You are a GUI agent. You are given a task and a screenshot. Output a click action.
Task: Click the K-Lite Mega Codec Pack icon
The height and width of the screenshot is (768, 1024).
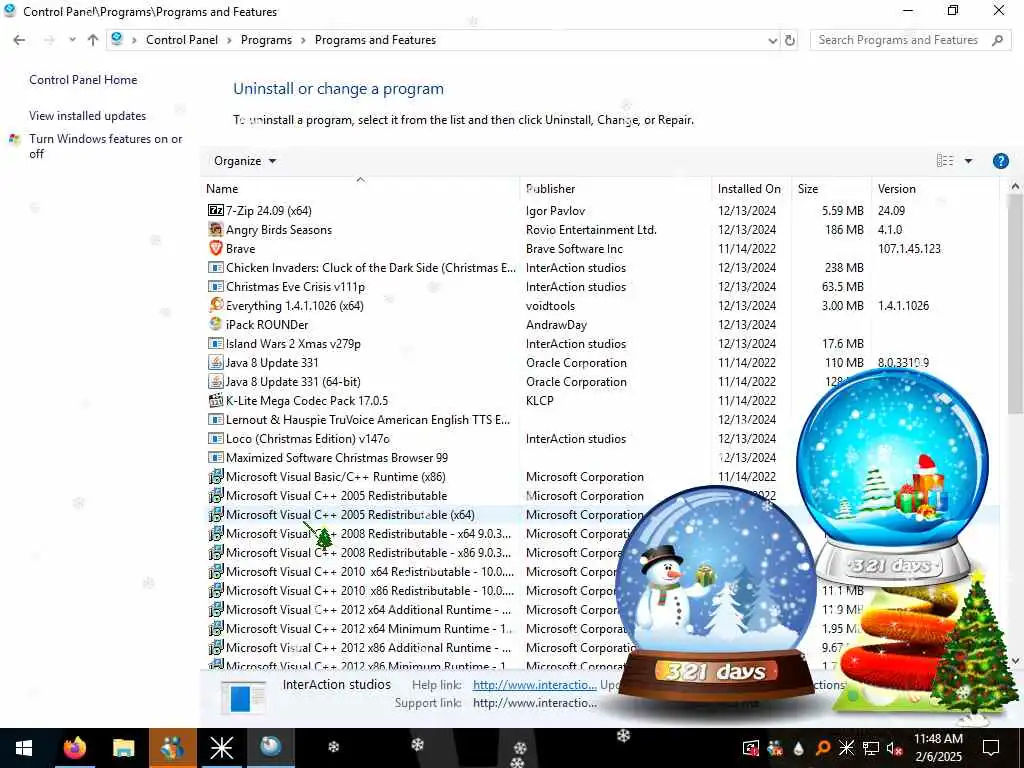pyautogui.click(x=216, y=400)
